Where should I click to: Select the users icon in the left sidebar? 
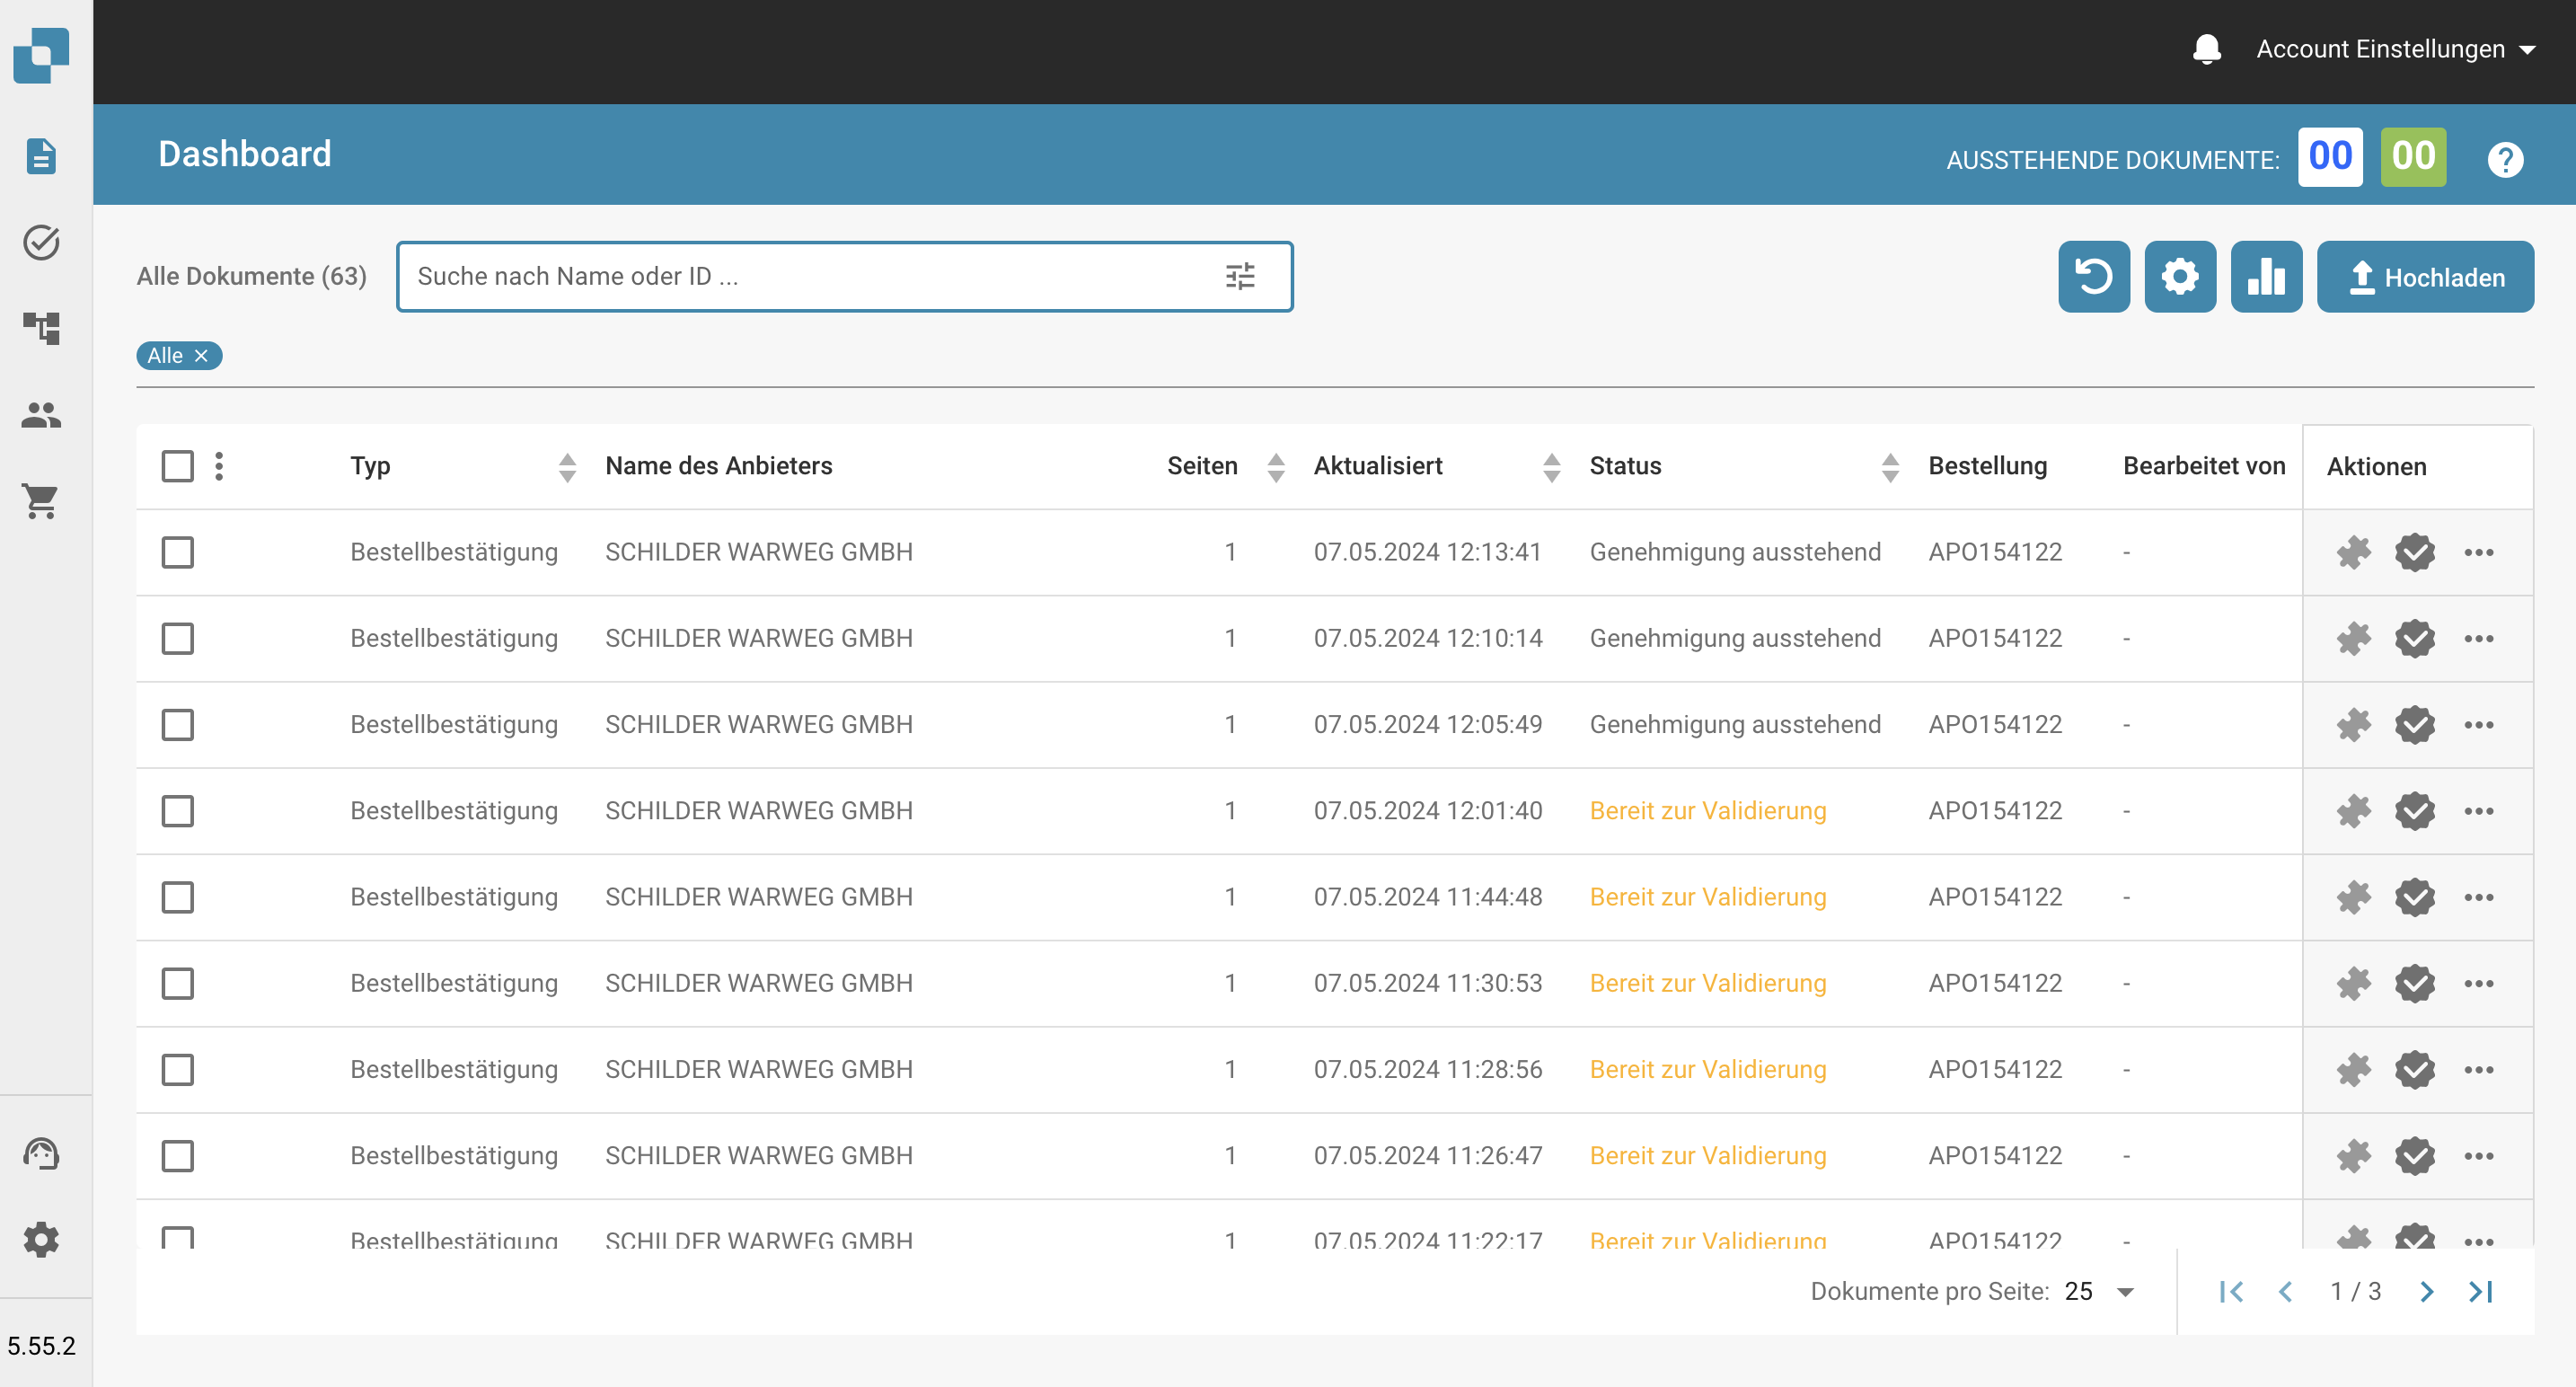[x=41, y=416]
